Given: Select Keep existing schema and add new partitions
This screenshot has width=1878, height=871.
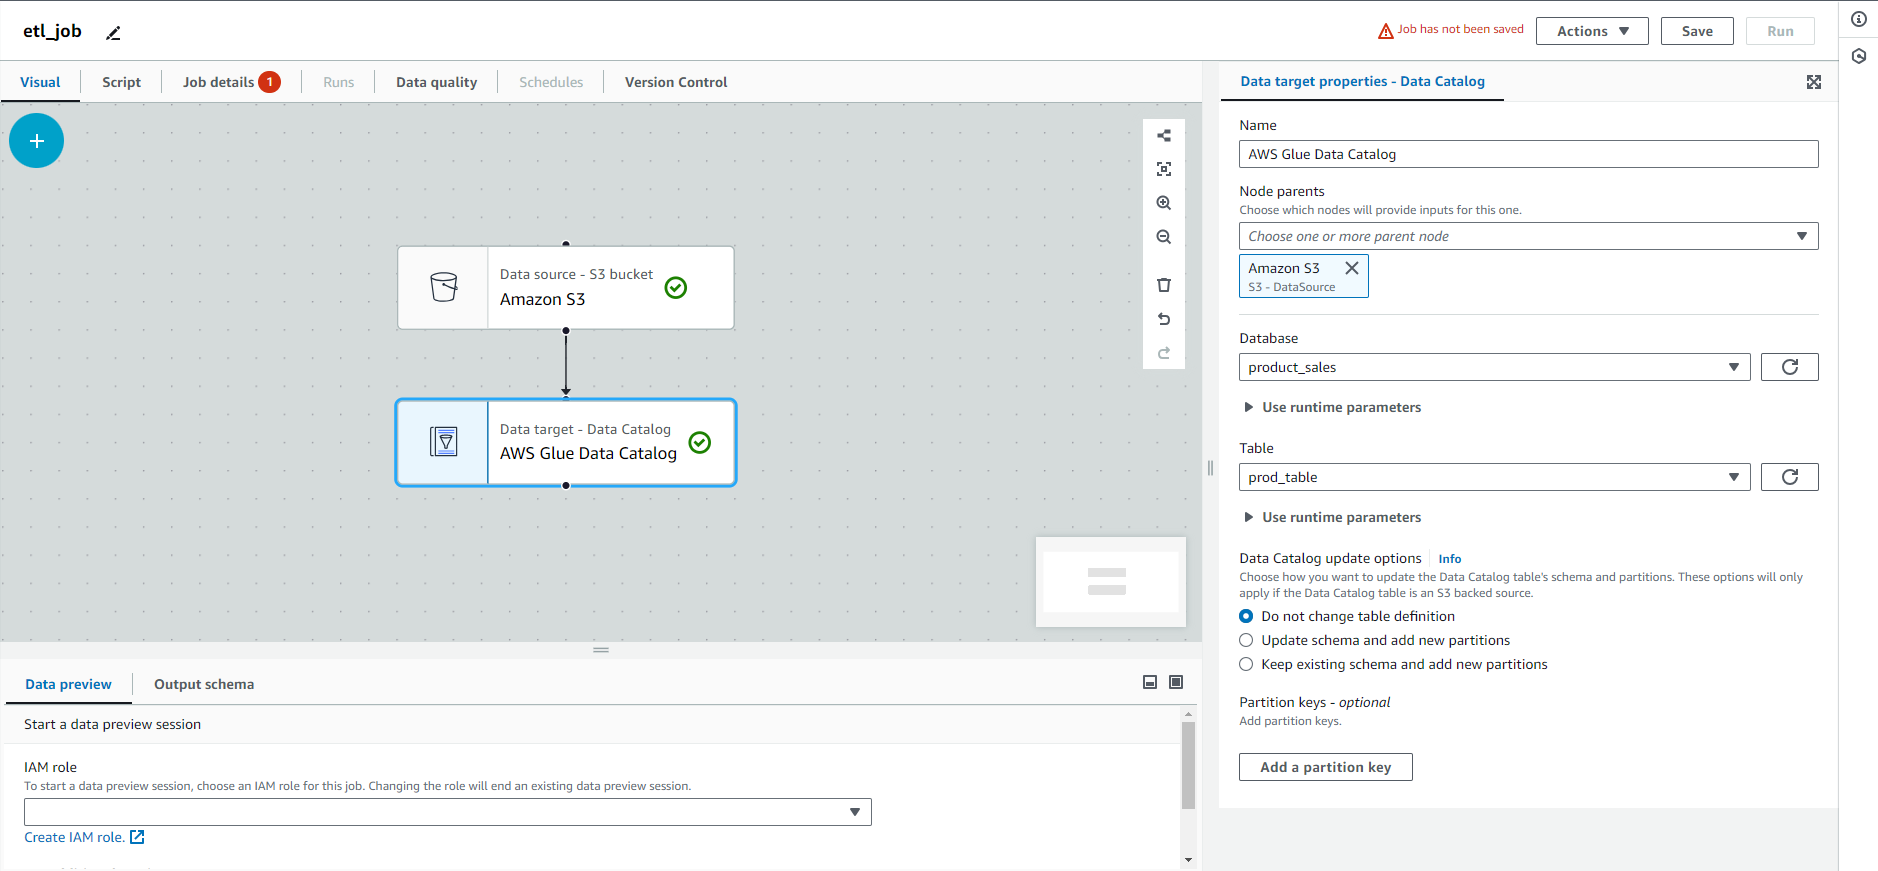Looking at the screenshot, I should click(1246, 664).
